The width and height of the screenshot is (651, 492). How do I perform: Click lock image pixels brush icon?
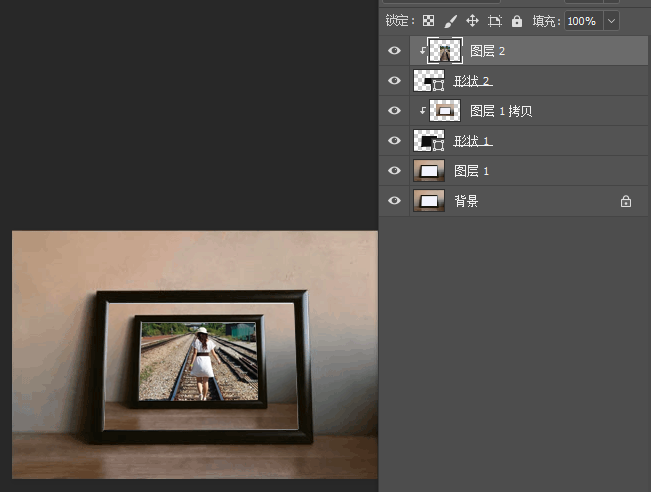[x=450, y=21]
